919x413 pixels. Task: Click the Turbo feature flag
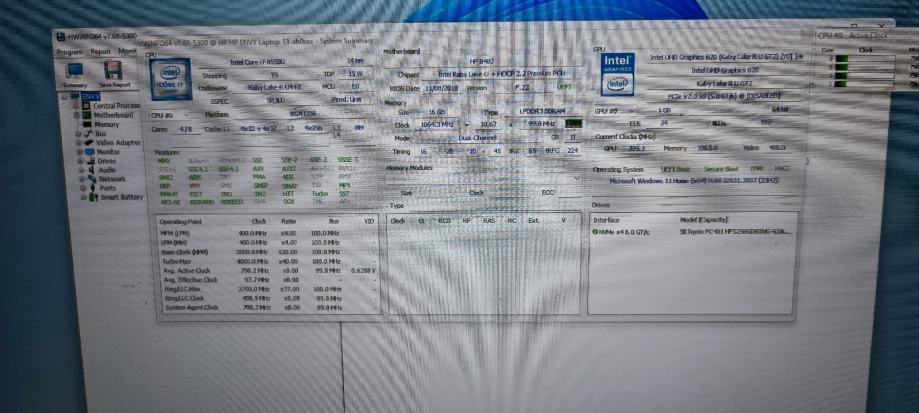319,193
